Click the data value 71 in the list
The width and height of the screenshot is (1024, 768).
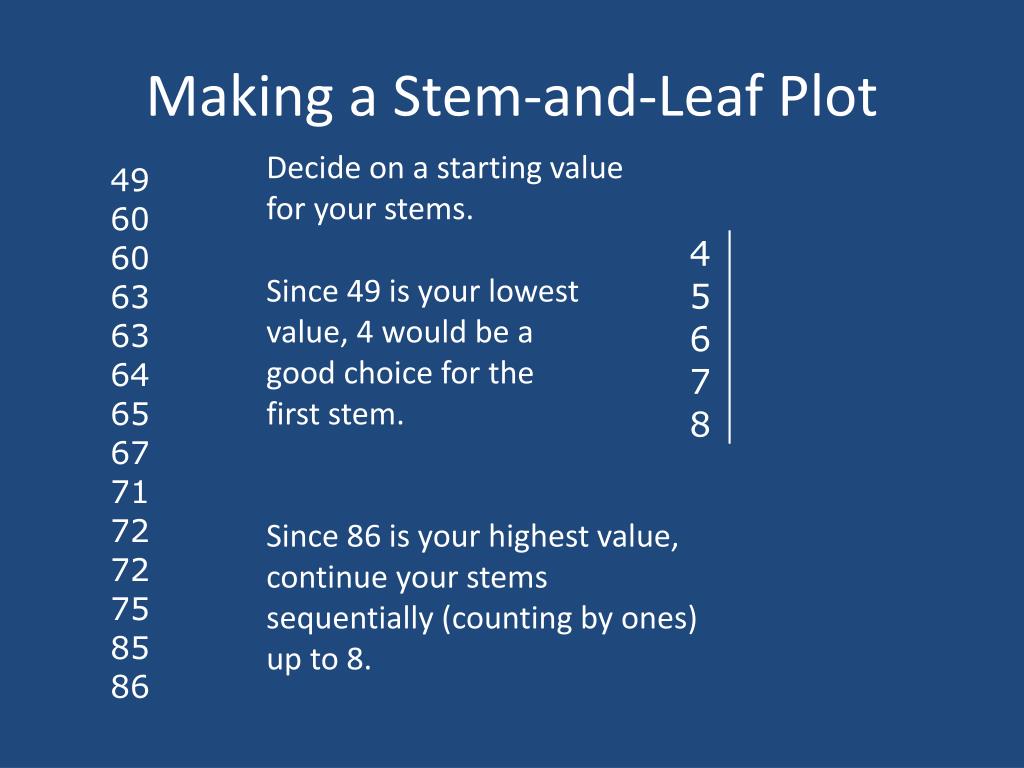pos(130,492)
